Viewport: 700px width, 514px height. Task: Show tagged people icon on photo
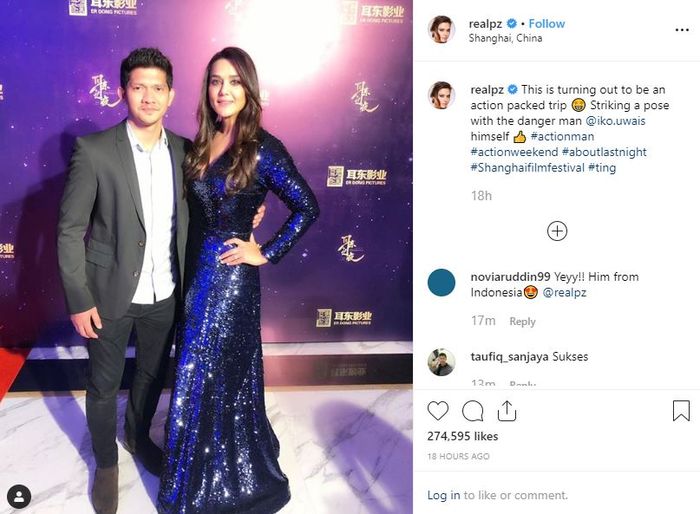click(x=19, y=497)
